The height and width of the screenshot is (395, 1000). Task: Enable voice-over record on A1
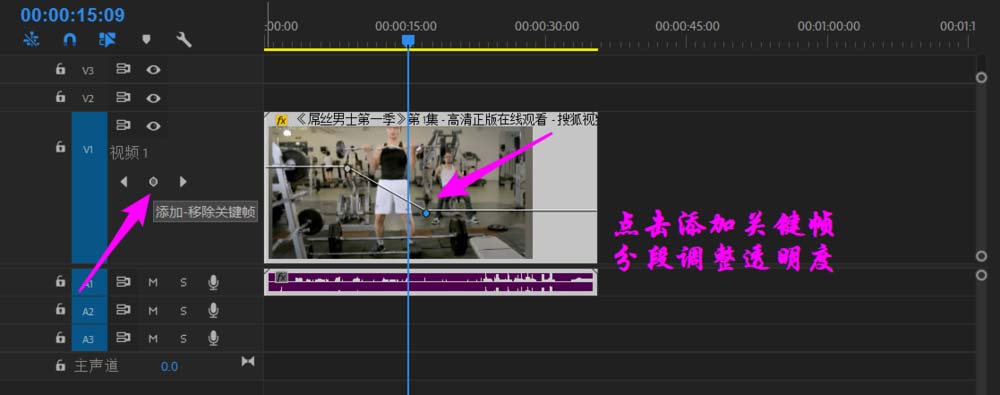point(214,282)
